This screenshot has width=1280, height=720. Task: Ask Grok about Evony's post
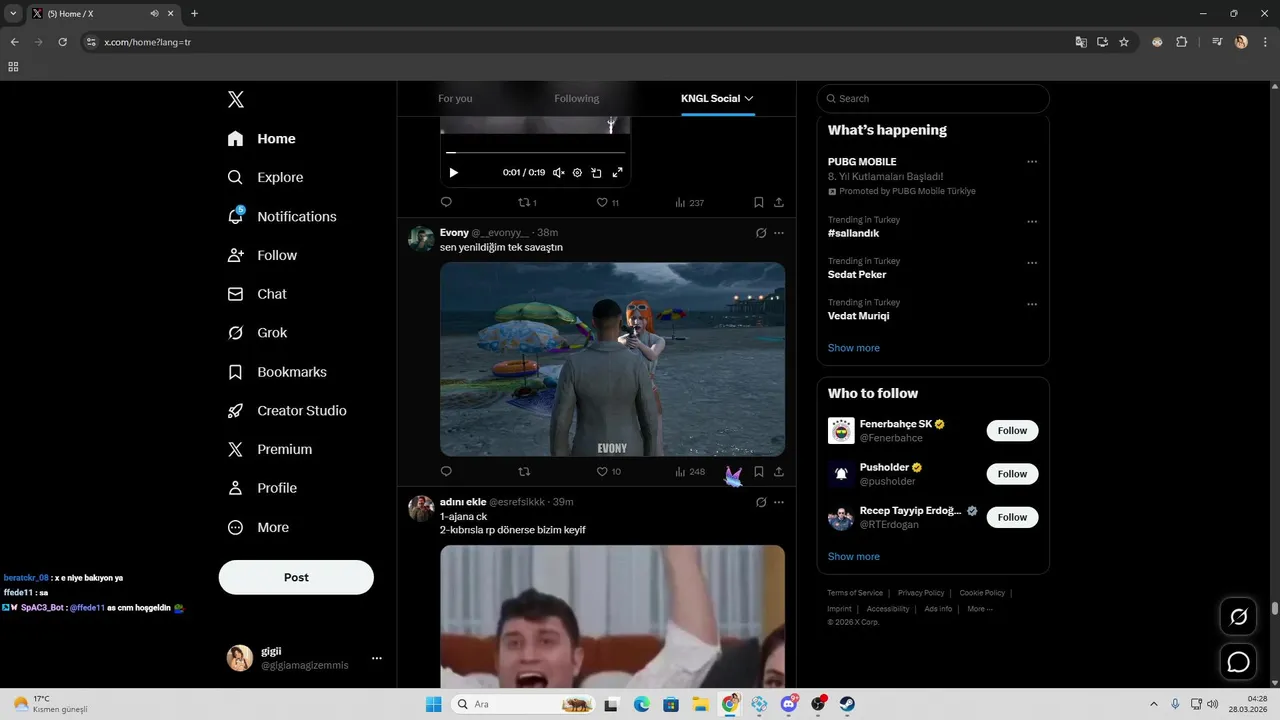click(x=761, y=233)
